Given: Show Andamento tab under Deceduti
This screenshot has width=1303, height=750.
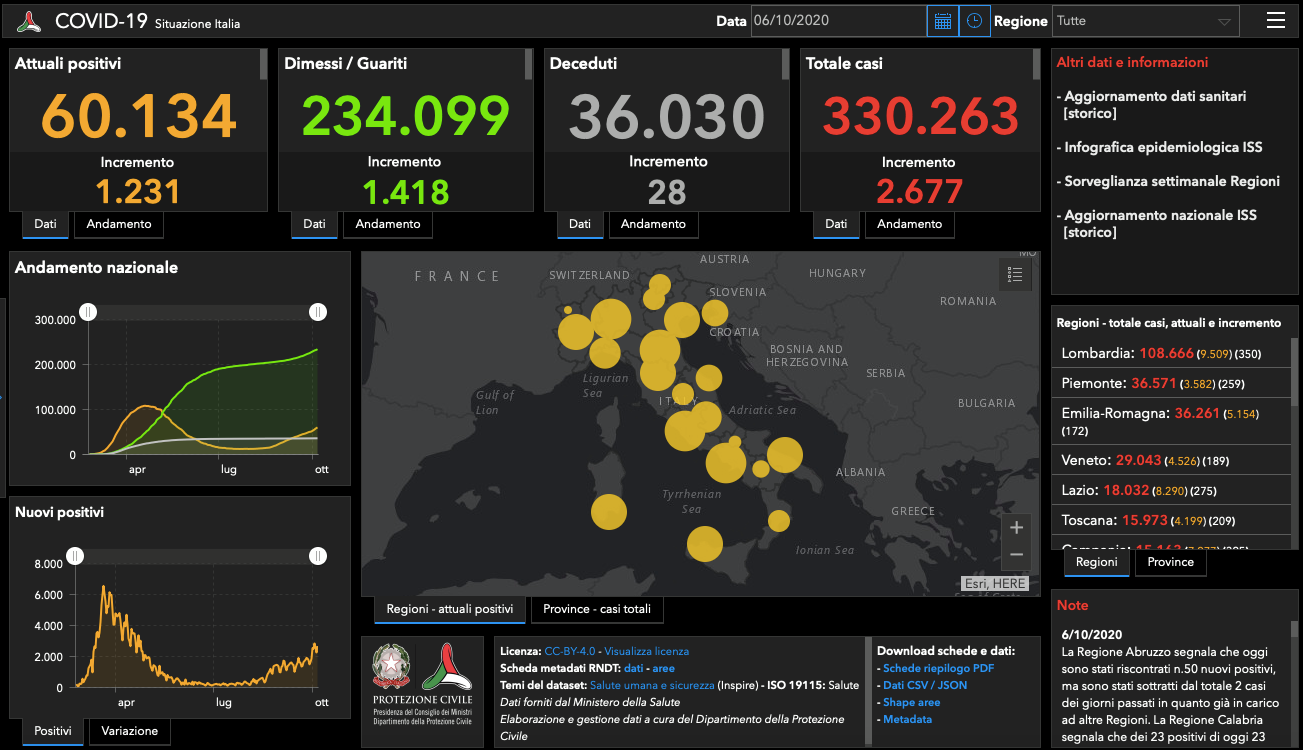Looking at the screenshot, I should click(x=653, y=224).
